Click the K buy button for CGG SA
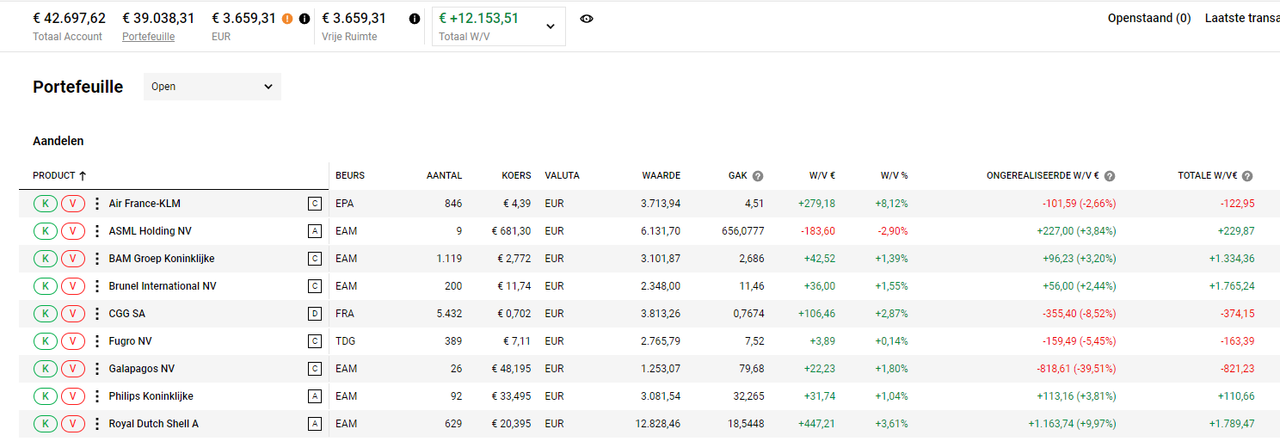 click(x=45, y=314)
